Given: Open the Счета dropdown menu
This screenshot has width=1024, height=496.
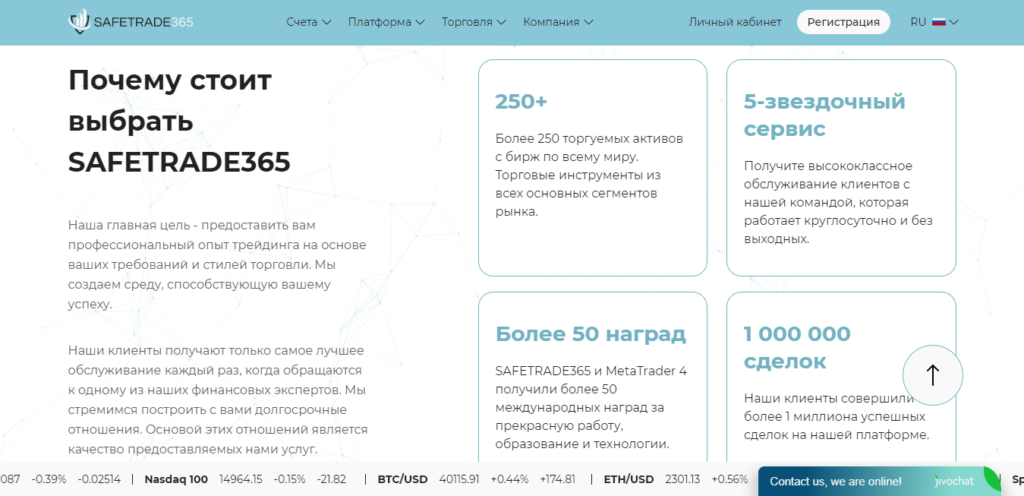Looking at the screenshot, I should point(308,22).
